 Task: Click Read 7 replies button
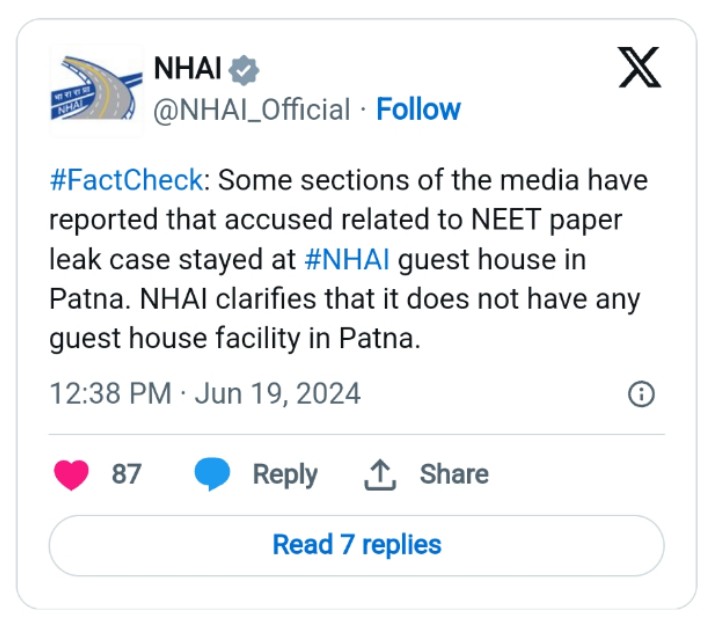coord(357,545)
